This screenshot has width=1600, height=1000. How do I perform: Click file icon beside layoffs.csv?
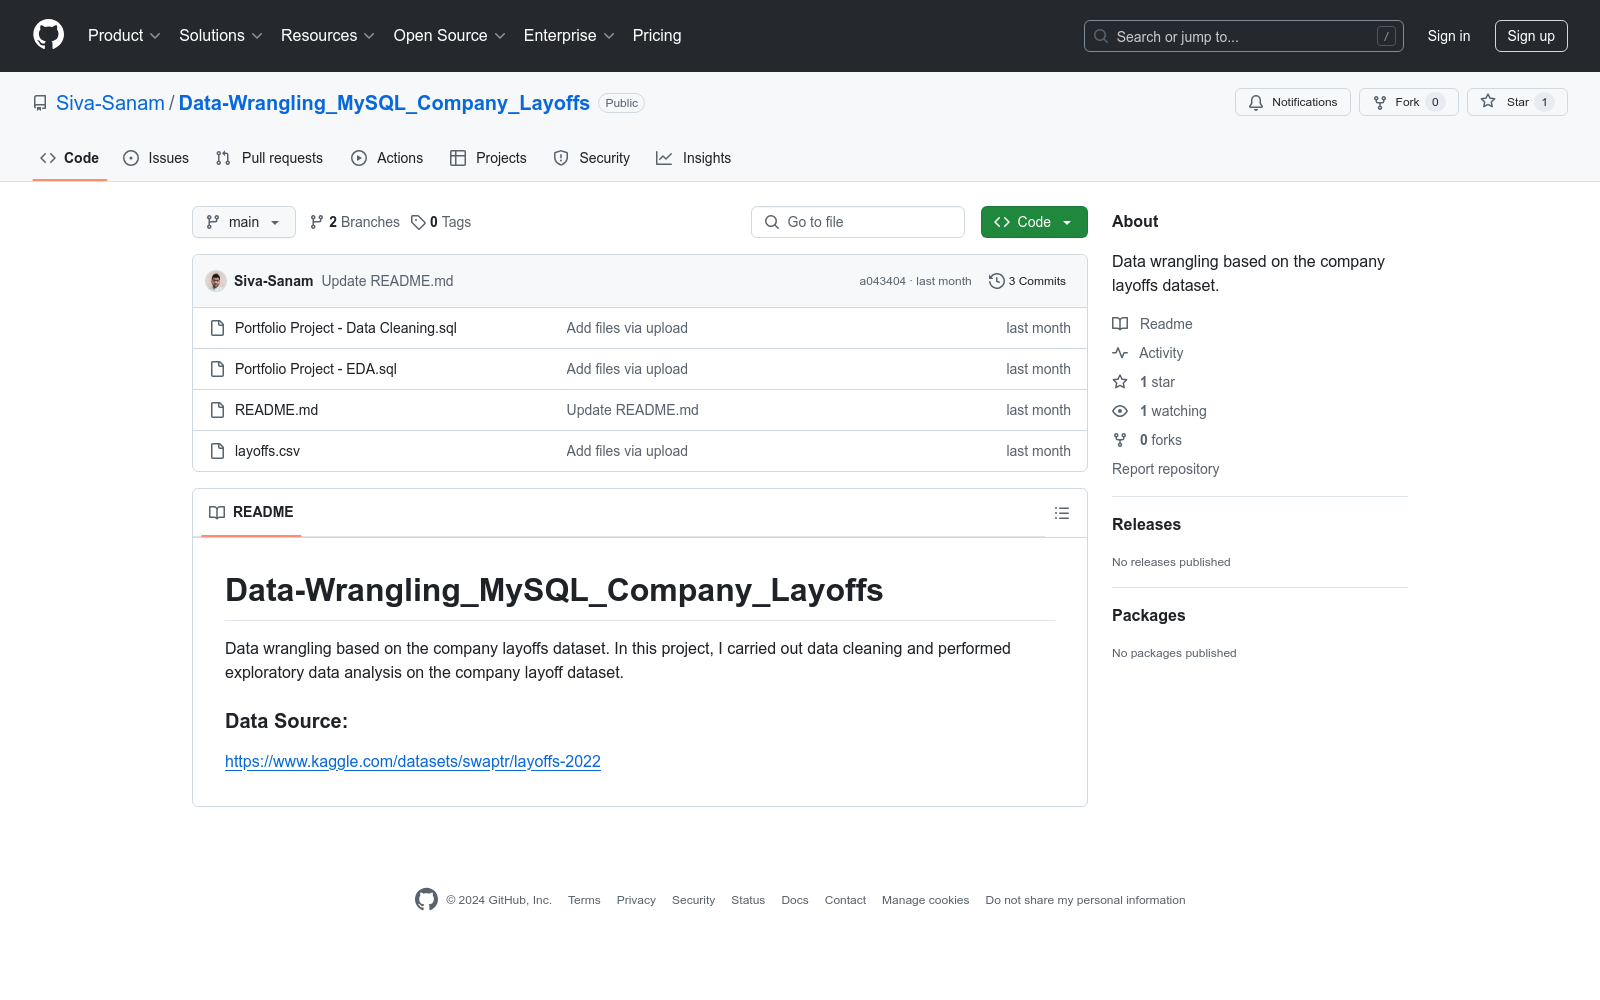(217, 451)
